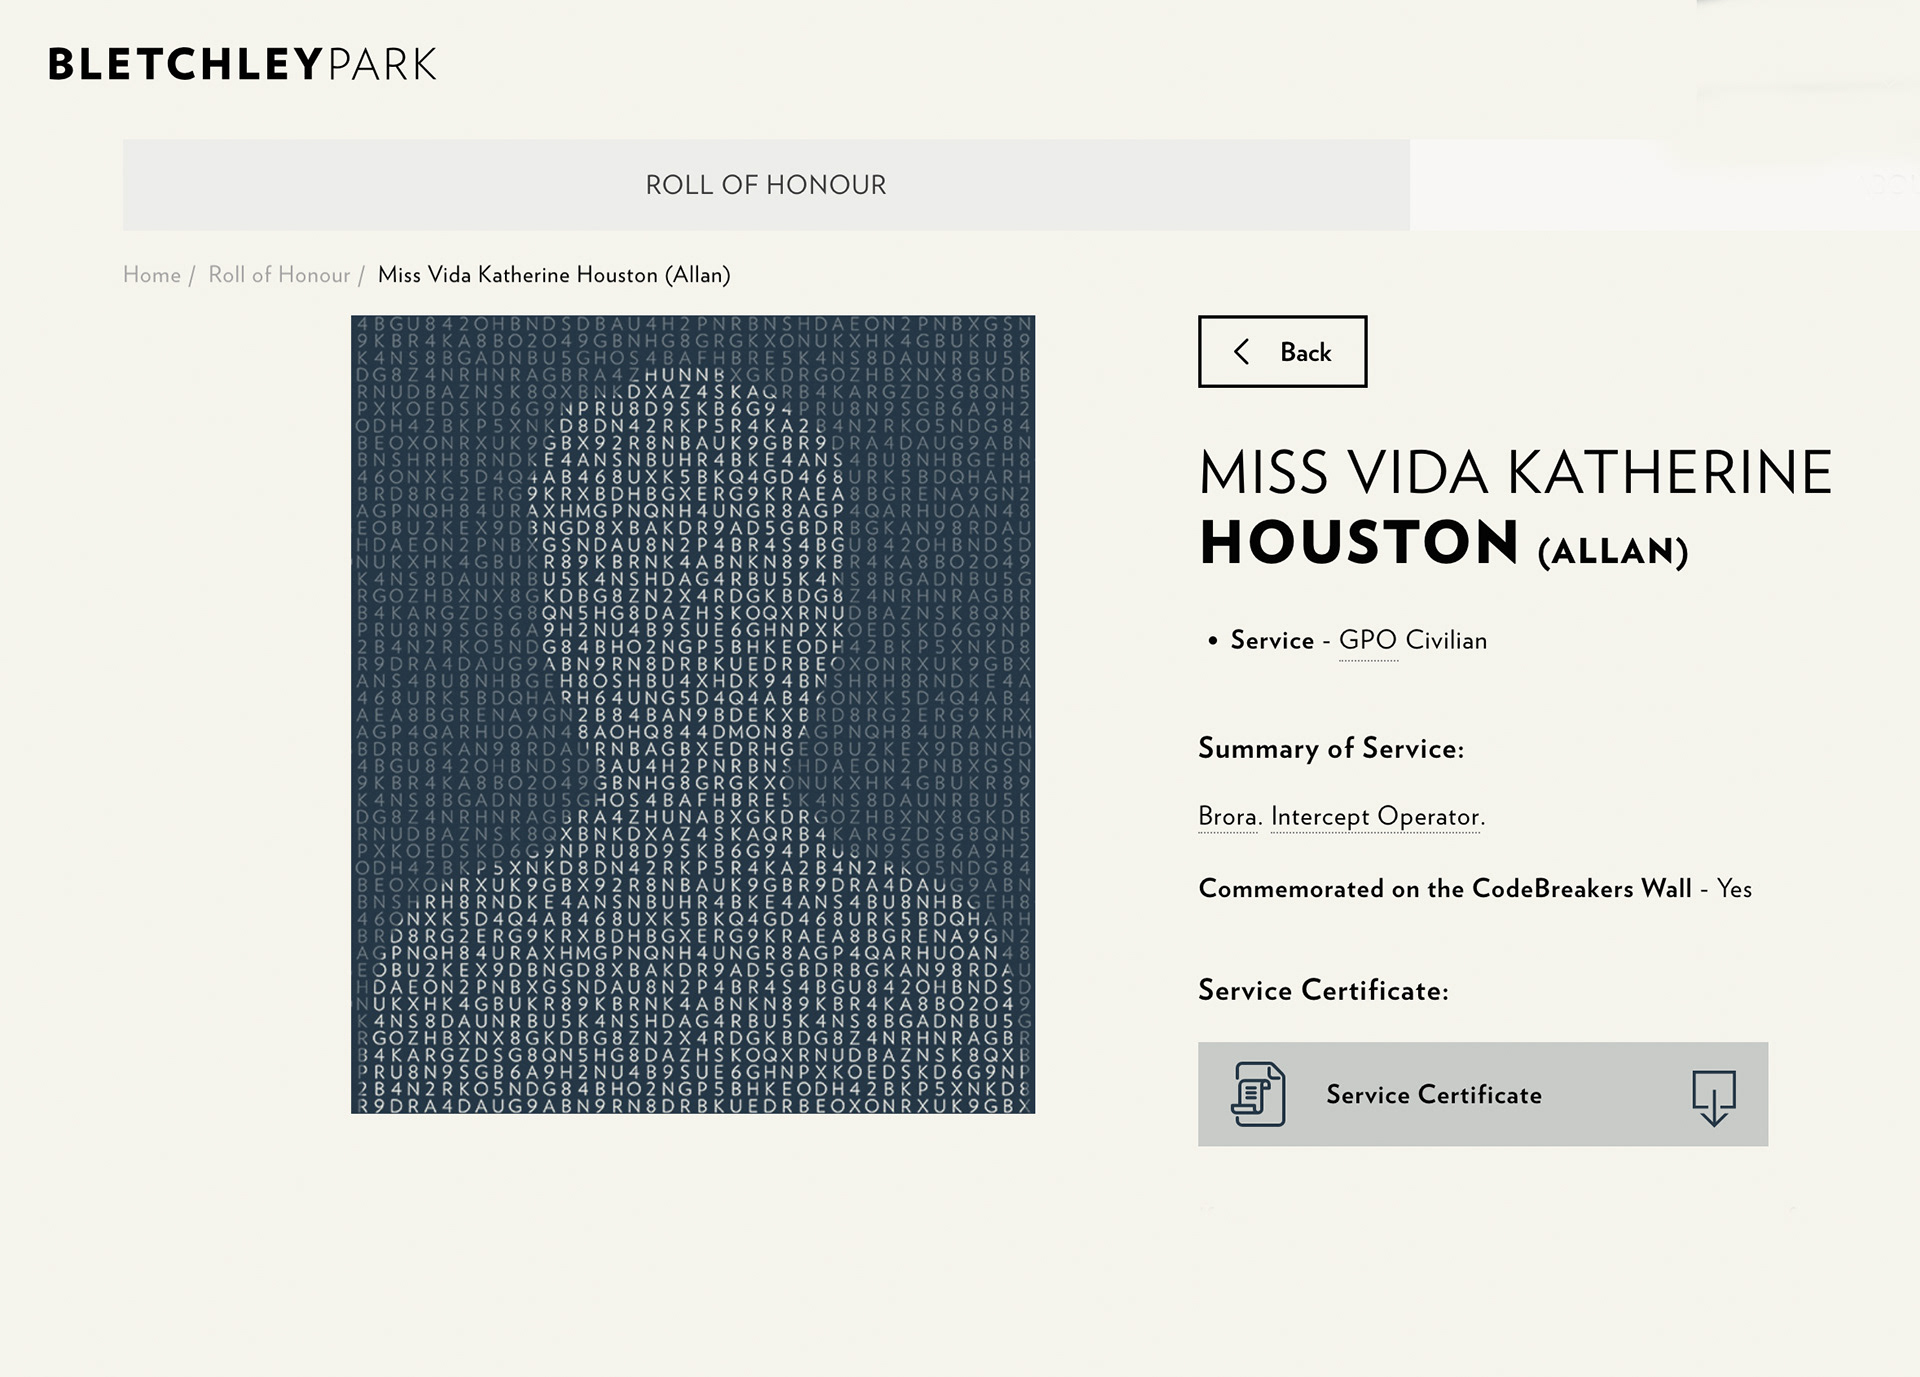Click the GPO abbreviation link
The height and width of the screenshot is (1377, 1920).
click(1368, 641)
